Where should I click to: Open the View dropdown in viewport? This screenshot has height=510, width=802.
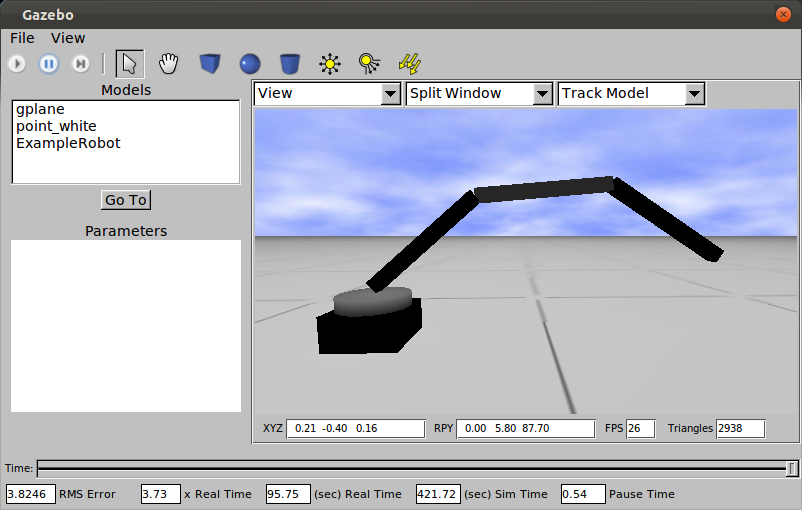coord(327,94)
